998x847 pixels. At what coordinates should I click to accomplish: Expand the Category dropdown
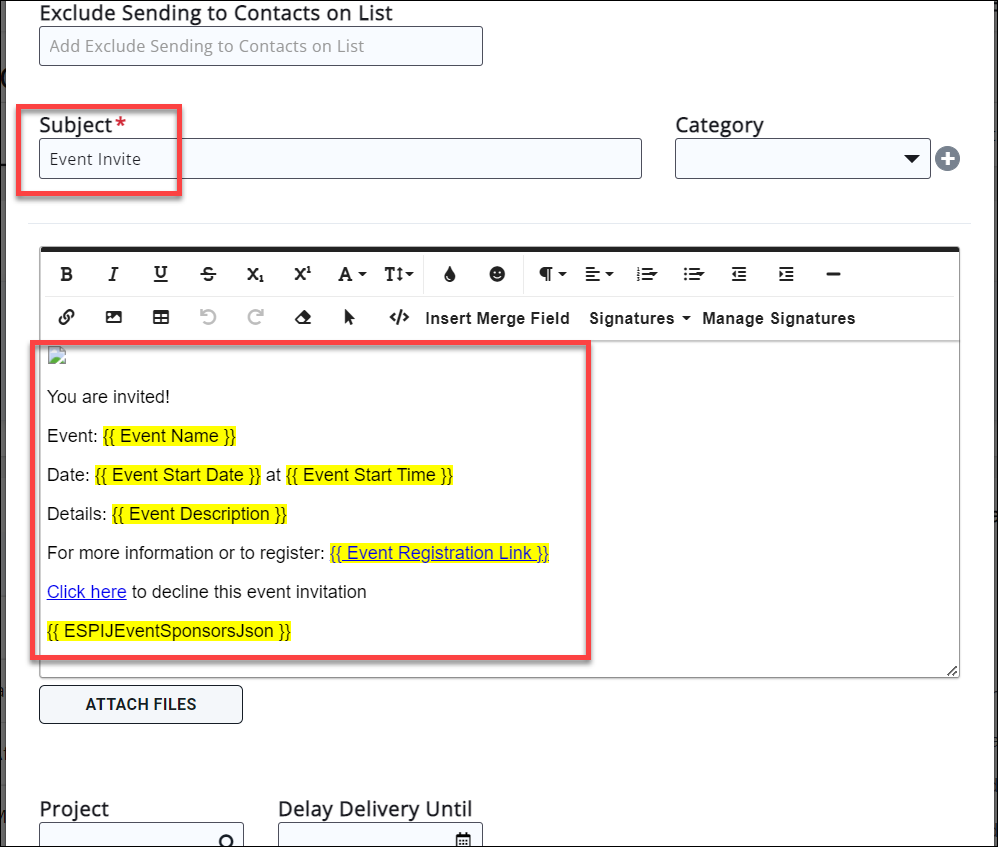(x=802, y=159)
